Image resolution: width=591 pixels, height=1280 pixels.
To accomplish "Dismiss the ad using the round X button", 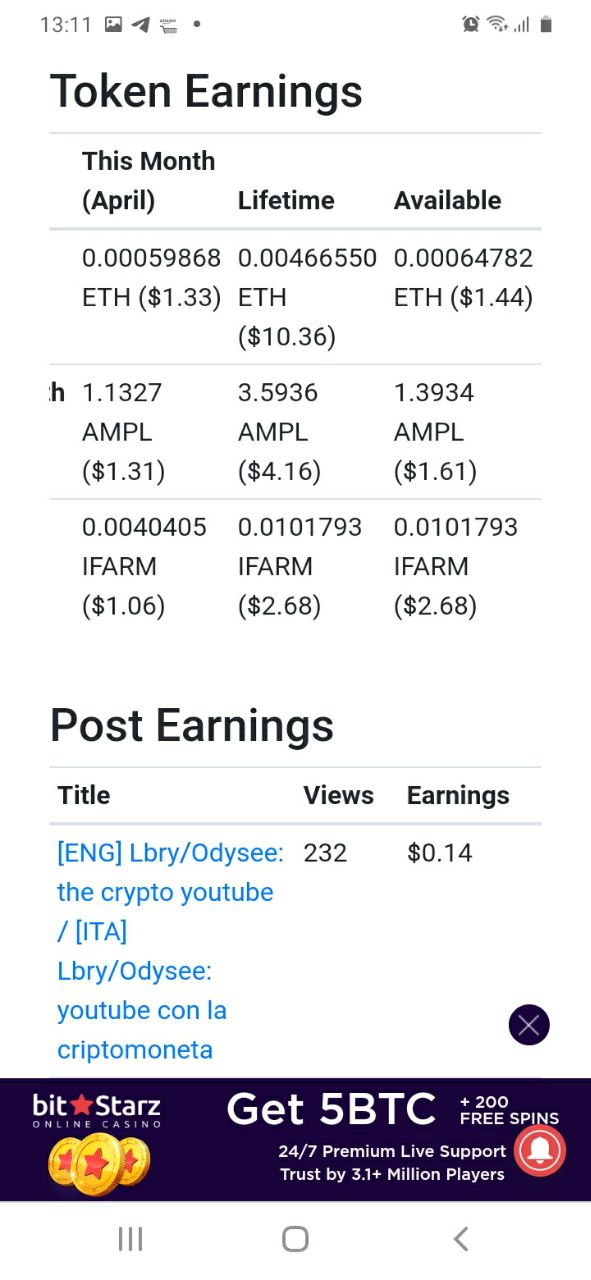I will tap(529, 1025).
